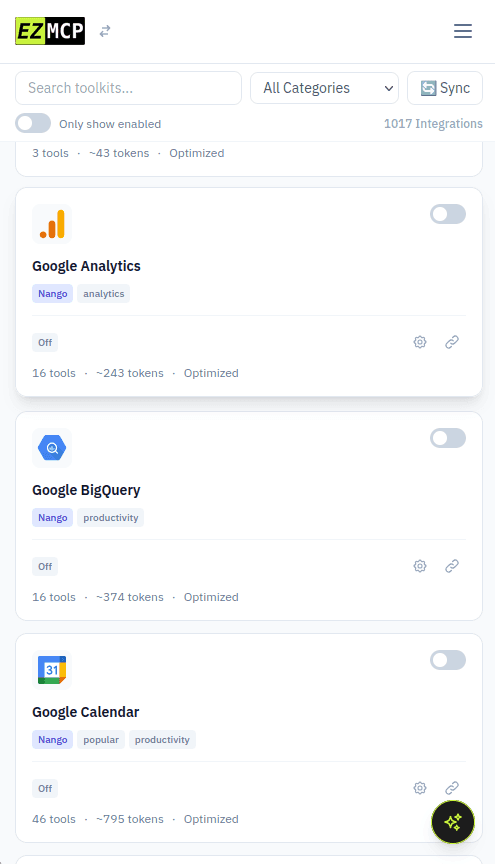This screenshot has width=495, height=864.
Task: Click the popular tag on Google Calendar
Action: coord(101,739)
